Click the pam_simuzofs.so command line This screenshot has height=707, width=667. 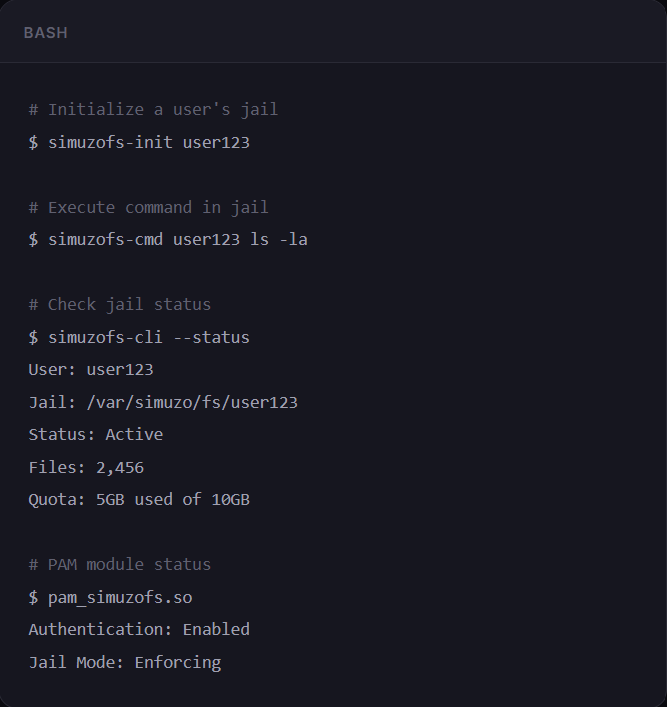[x=110, y=597]
